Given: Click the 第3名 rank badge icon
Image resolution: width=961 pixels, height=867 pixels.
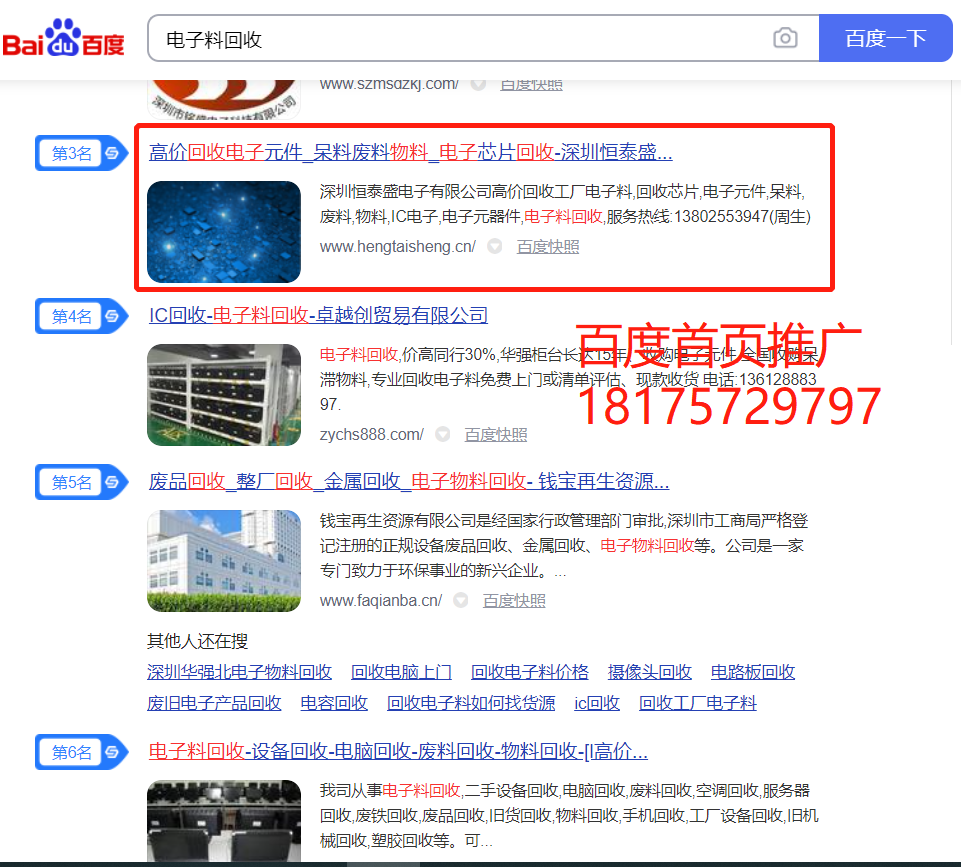Looking at the screenshot, I should [x=82, y=153].
